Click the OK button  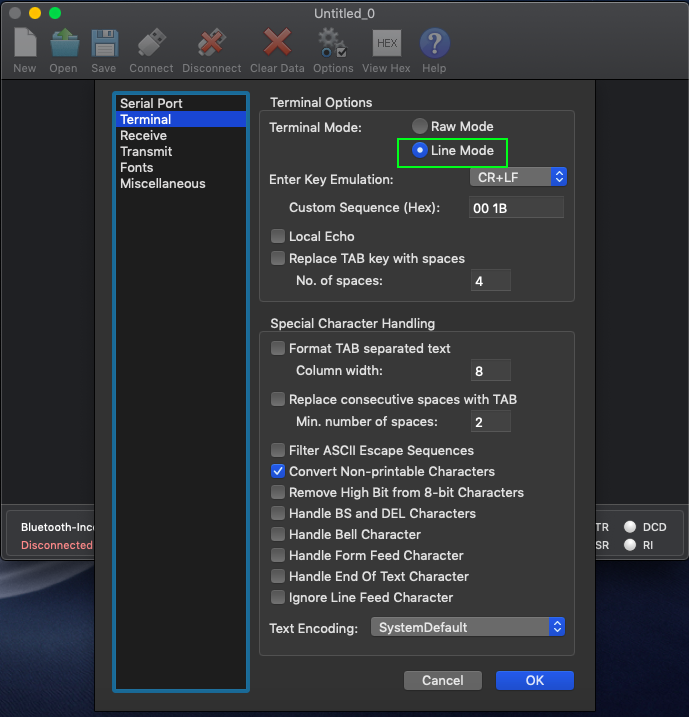pos(534,680)
